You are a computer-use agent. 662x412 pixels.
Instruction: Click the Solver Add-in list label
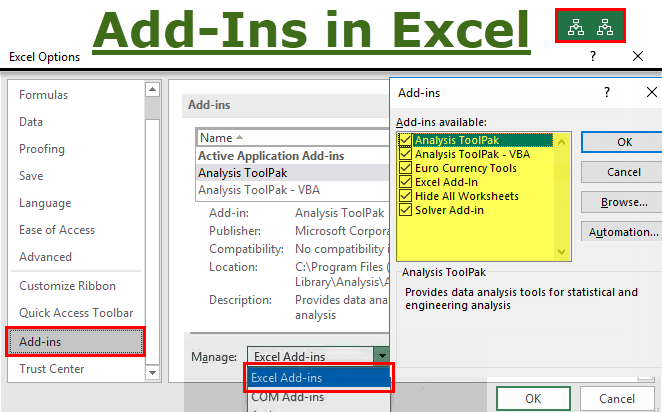tap(449, 210)
